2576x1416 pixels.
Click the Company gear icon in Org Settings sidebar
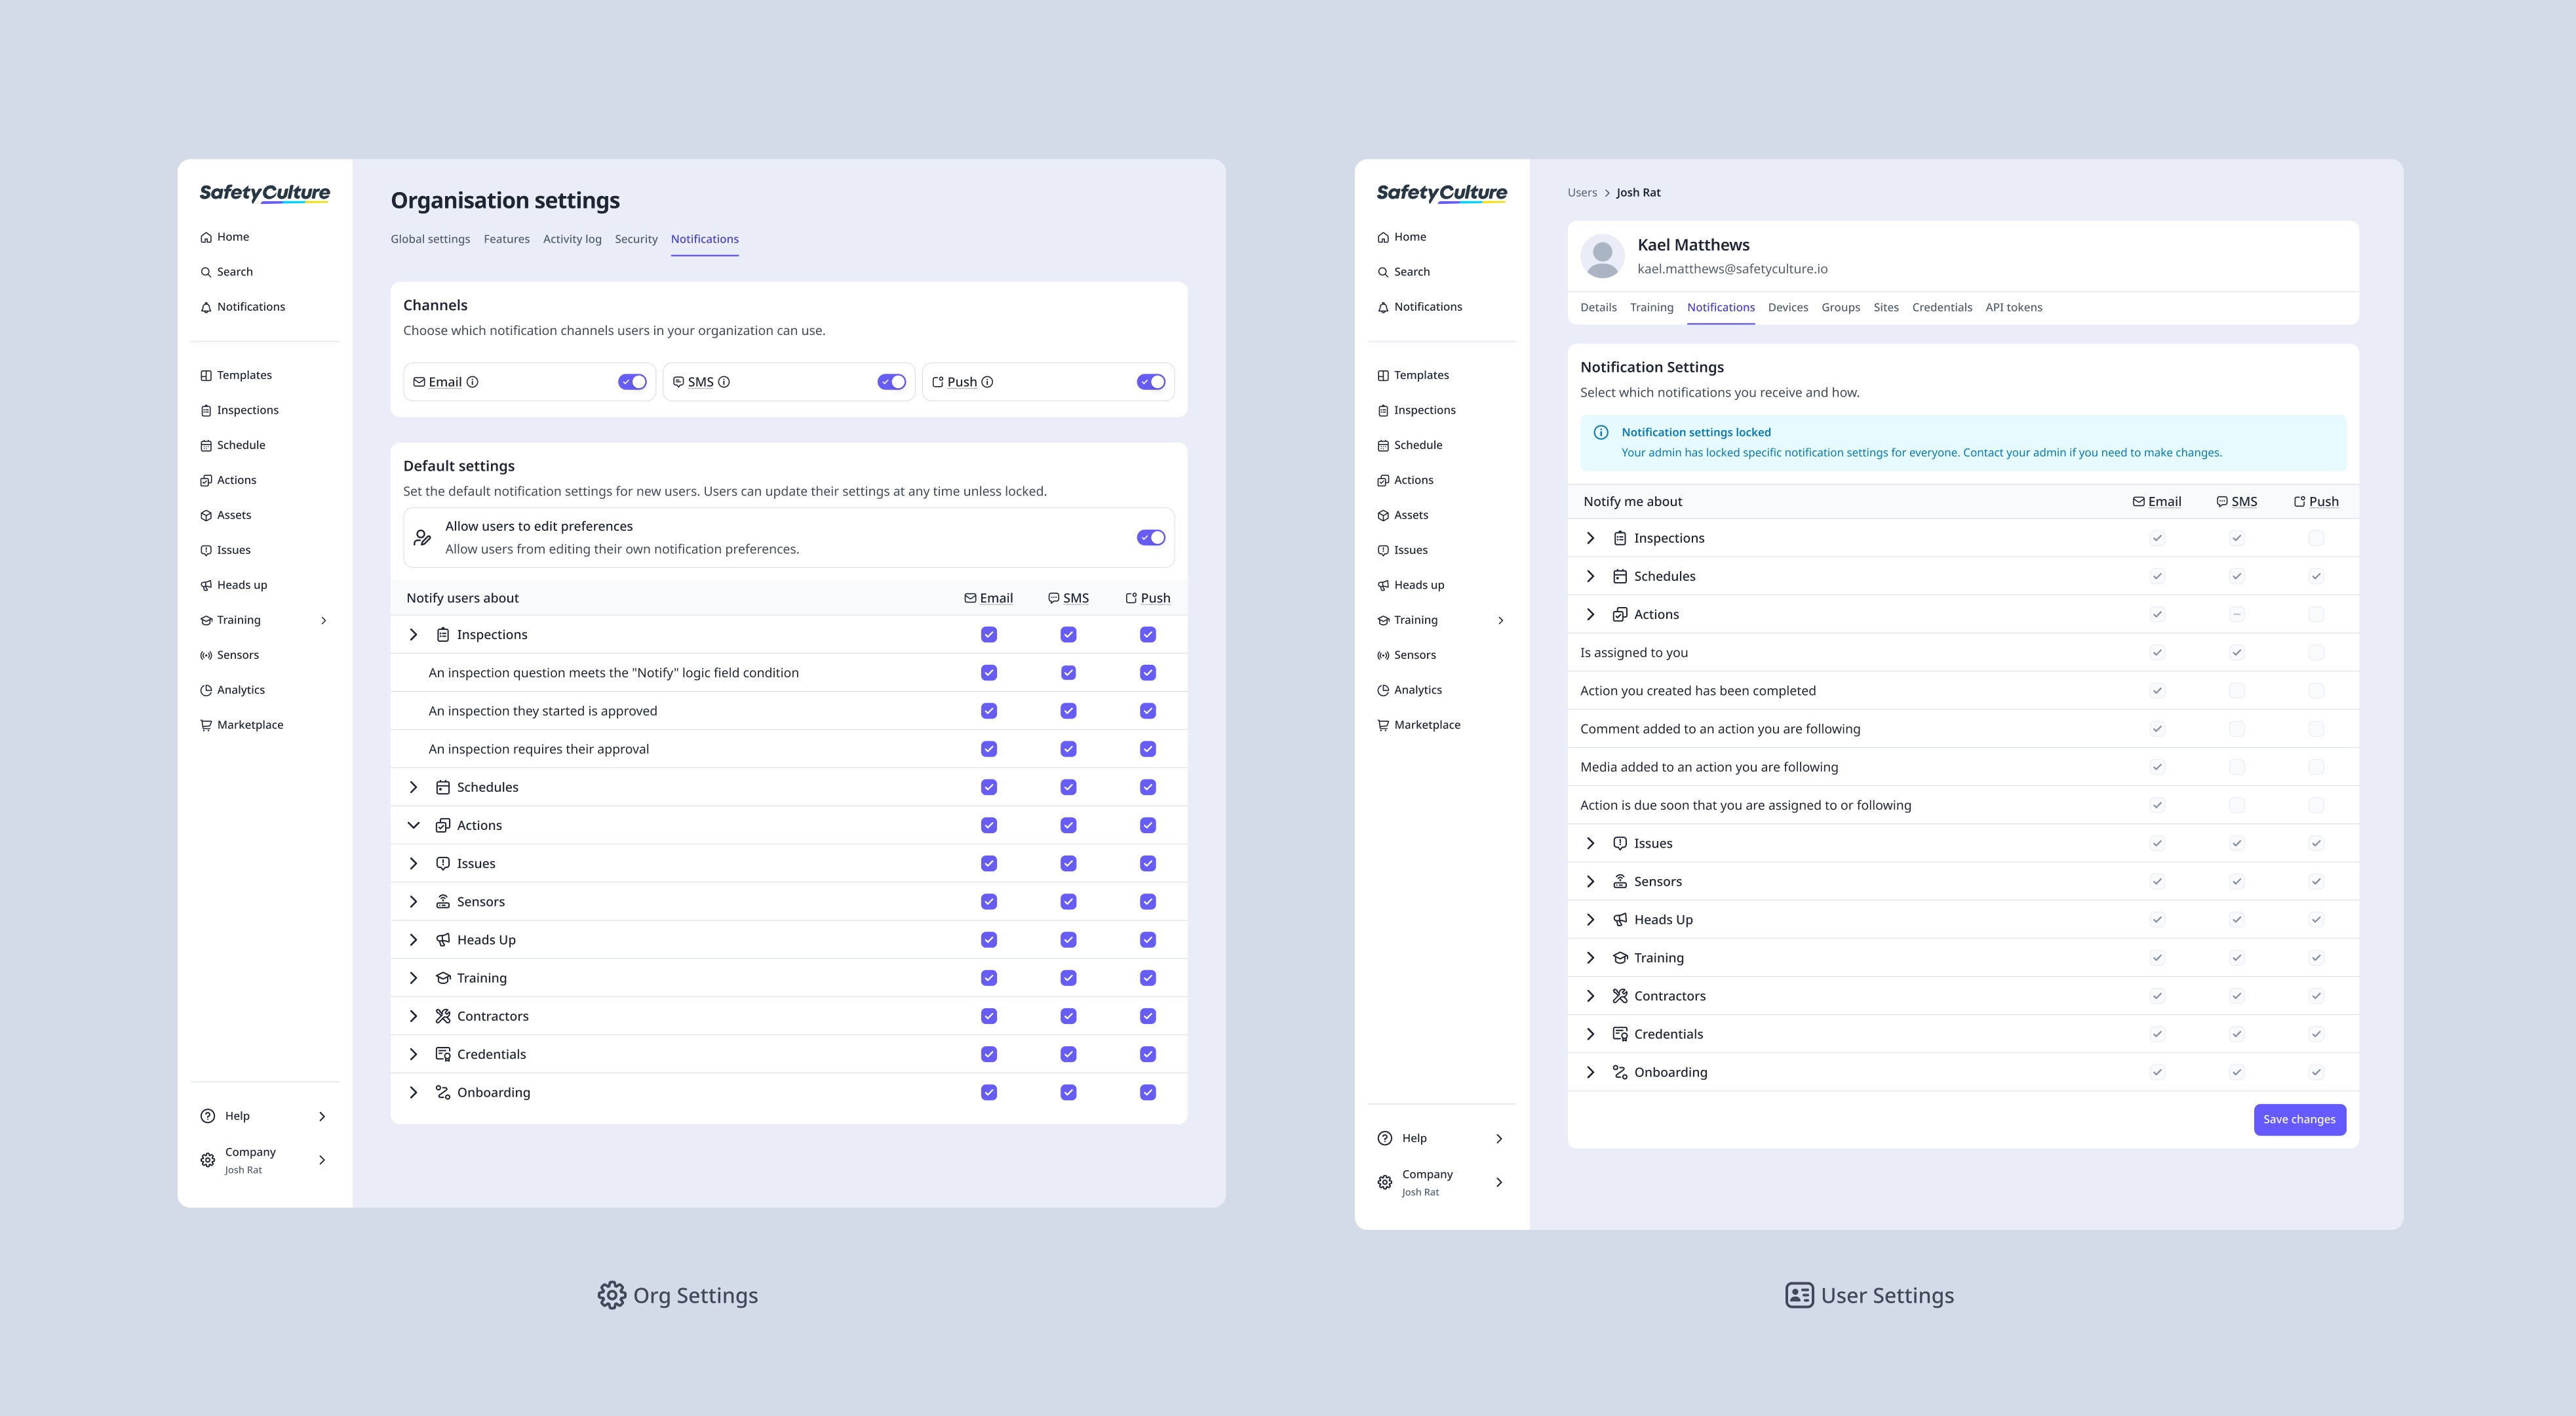point(208,1160)
